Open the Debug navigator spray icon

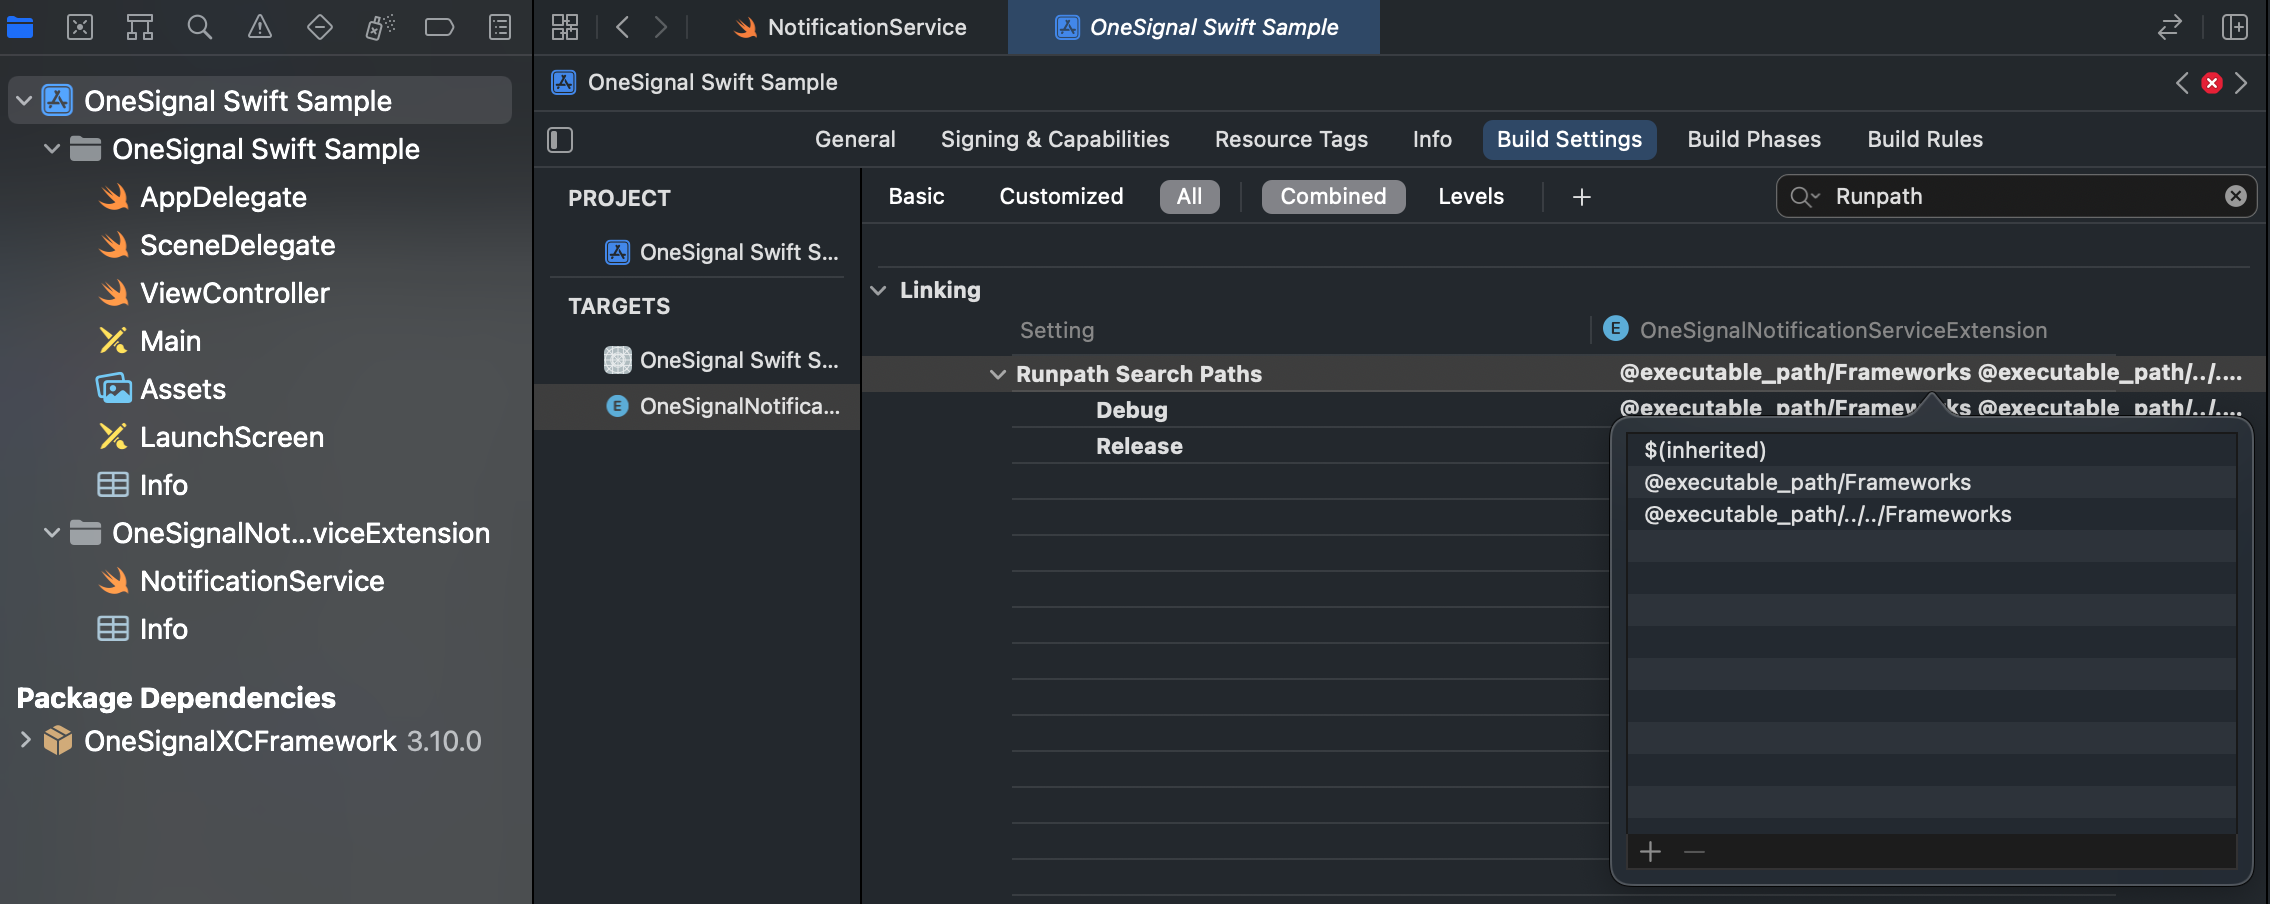(x=380, y=27)
